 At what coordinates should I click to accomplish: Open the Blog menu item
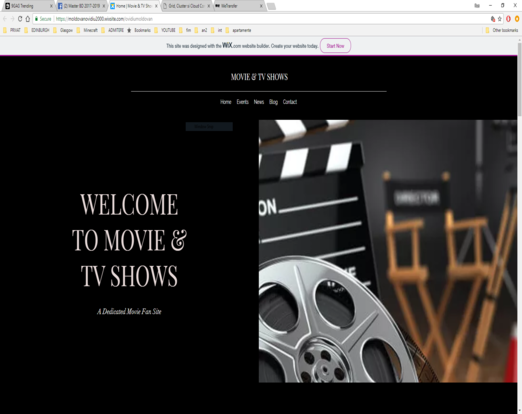point(273,102)
